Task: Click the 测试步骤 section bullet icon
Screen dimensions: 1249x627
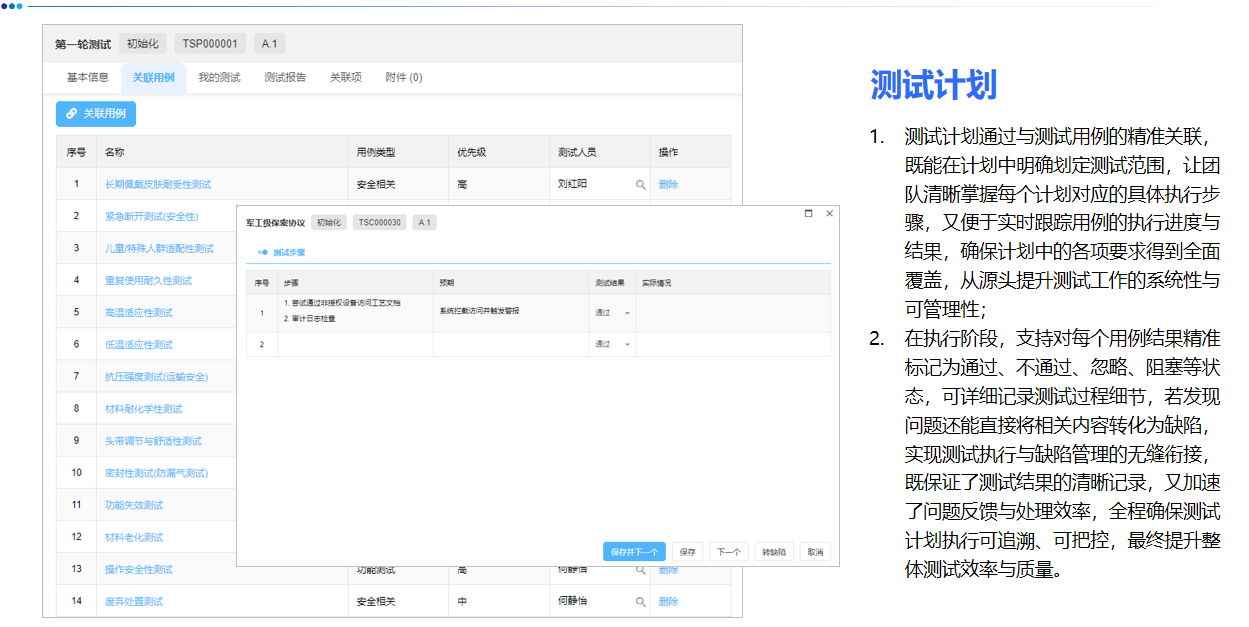Action: [262, 251]
